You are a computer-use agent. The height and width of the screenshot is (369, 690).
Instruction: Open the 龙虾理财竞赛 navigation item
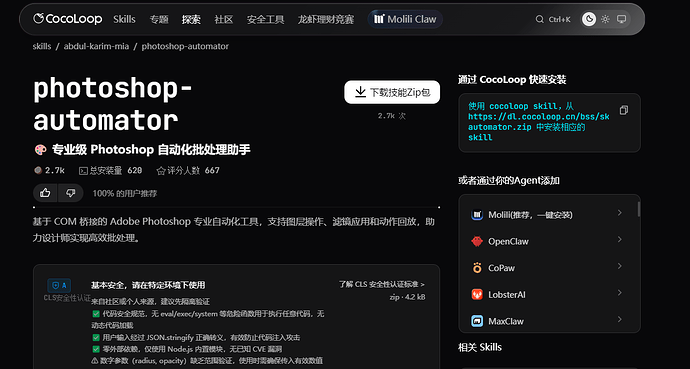[x=326, y=19]
